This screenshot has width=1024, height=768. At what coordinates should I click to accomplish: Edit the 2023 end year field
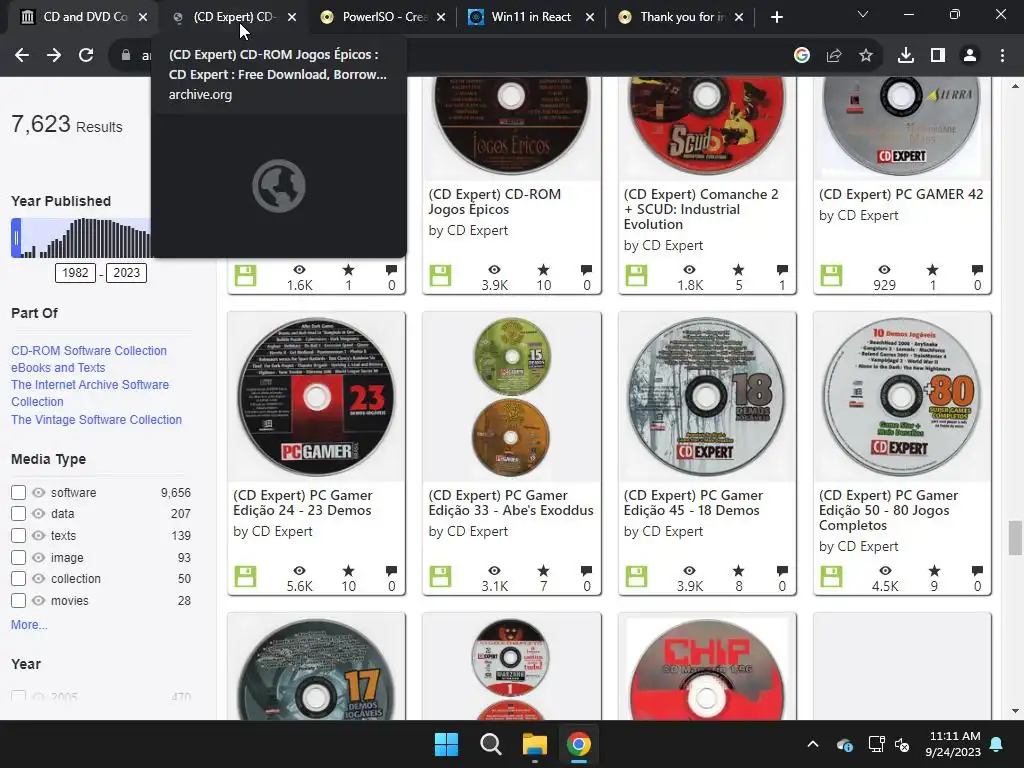point(127,272)
